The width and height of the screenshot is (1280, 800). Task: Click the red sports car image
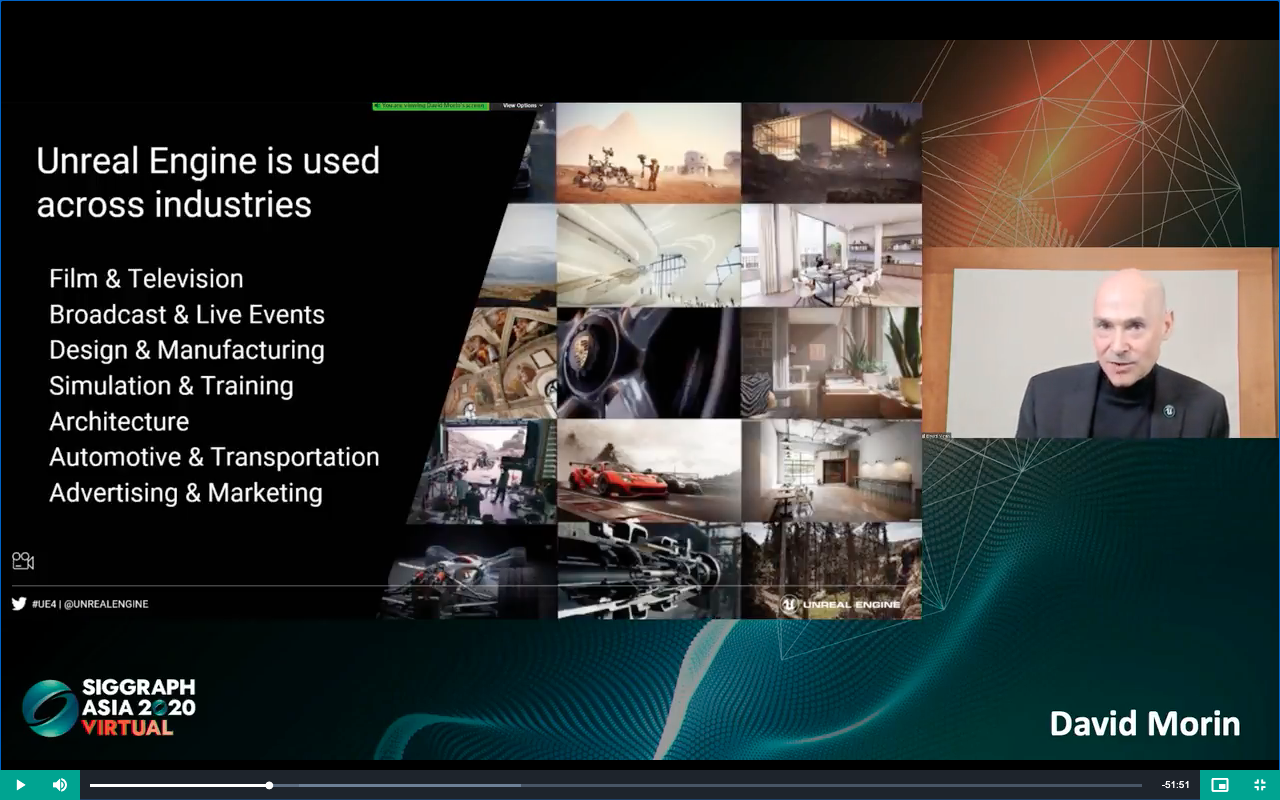pyautogui.click(x=648, y=470)
